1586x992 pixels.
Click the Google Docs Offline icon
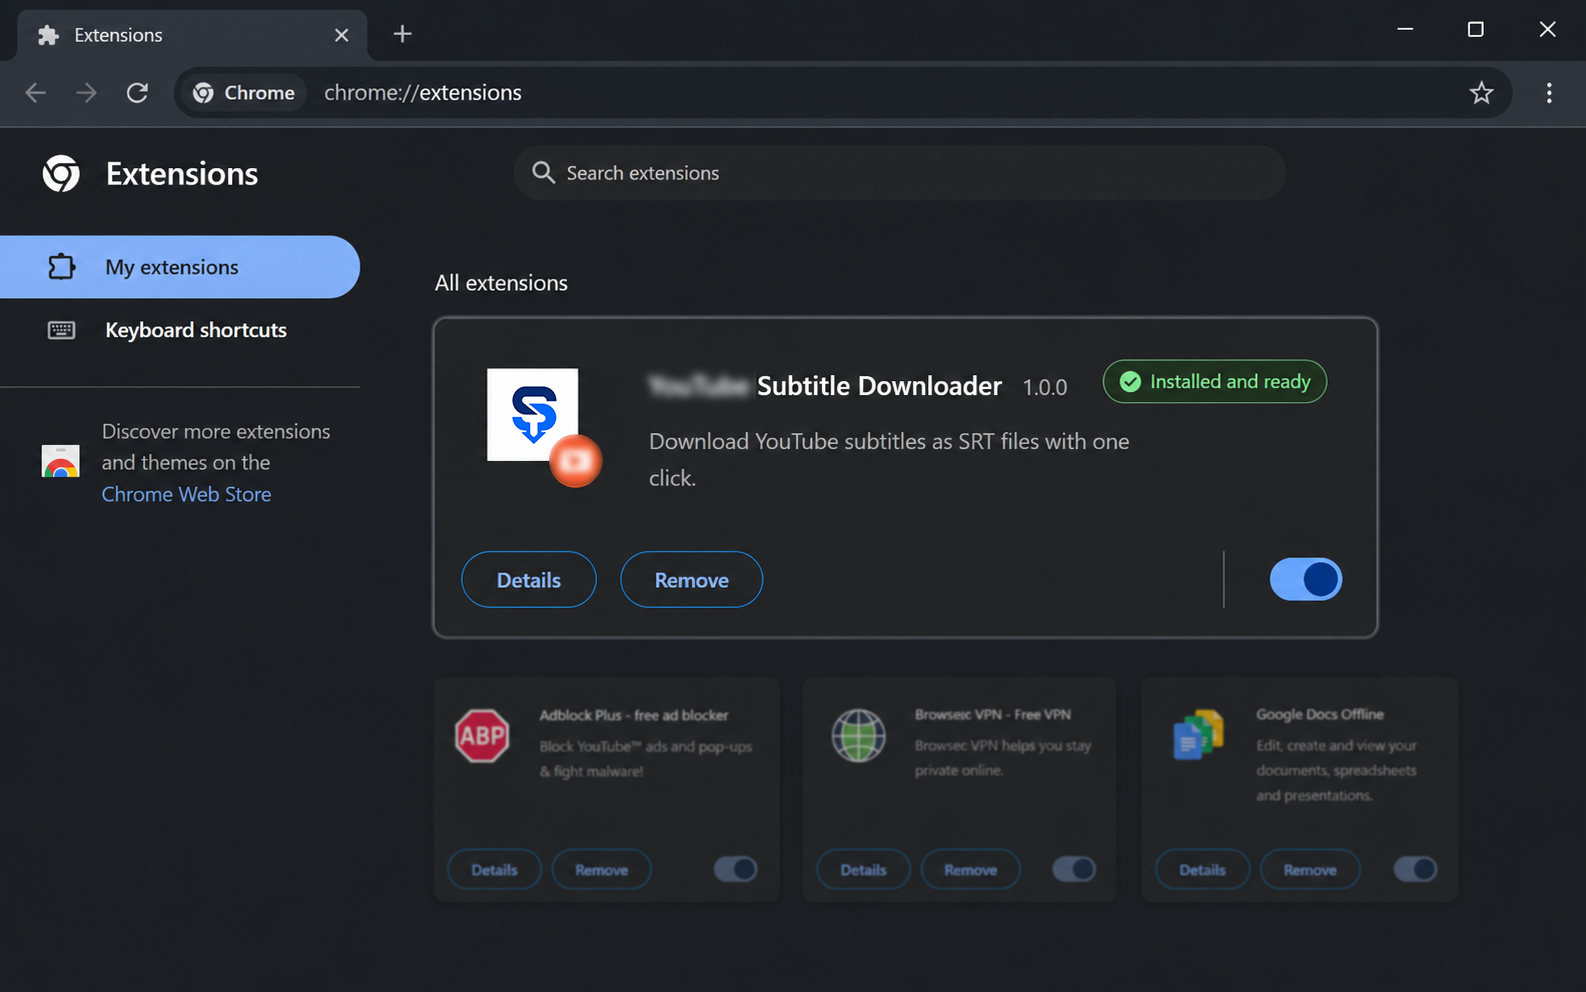tap(1198, 735)
